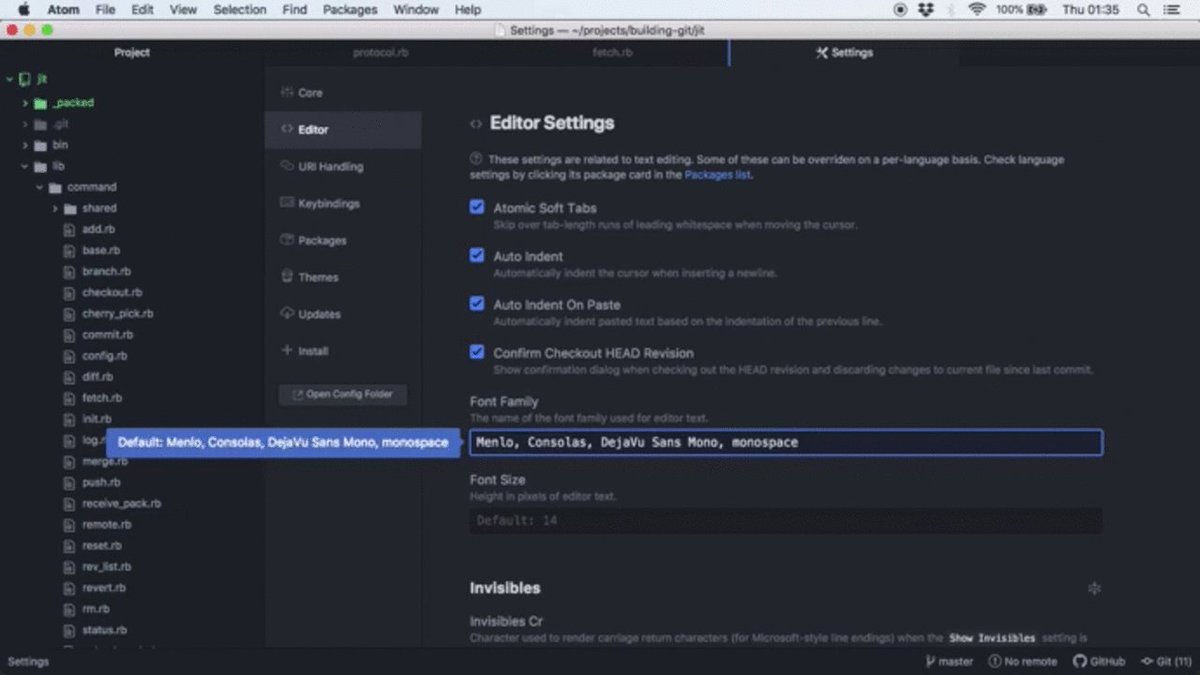Click the Bluetooth menu bar icon
The image size is (1200, 675).
click(951, 10)
